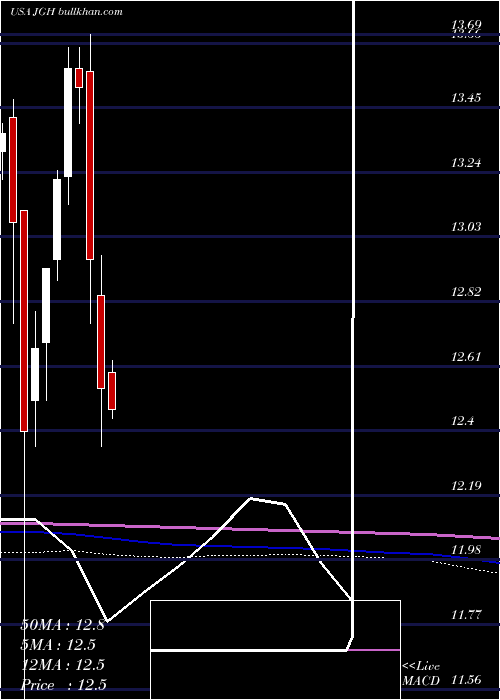Click the 50MA : 12.8 readout
The width and height of the screenshot is (500, 700).
coord(62,625)
